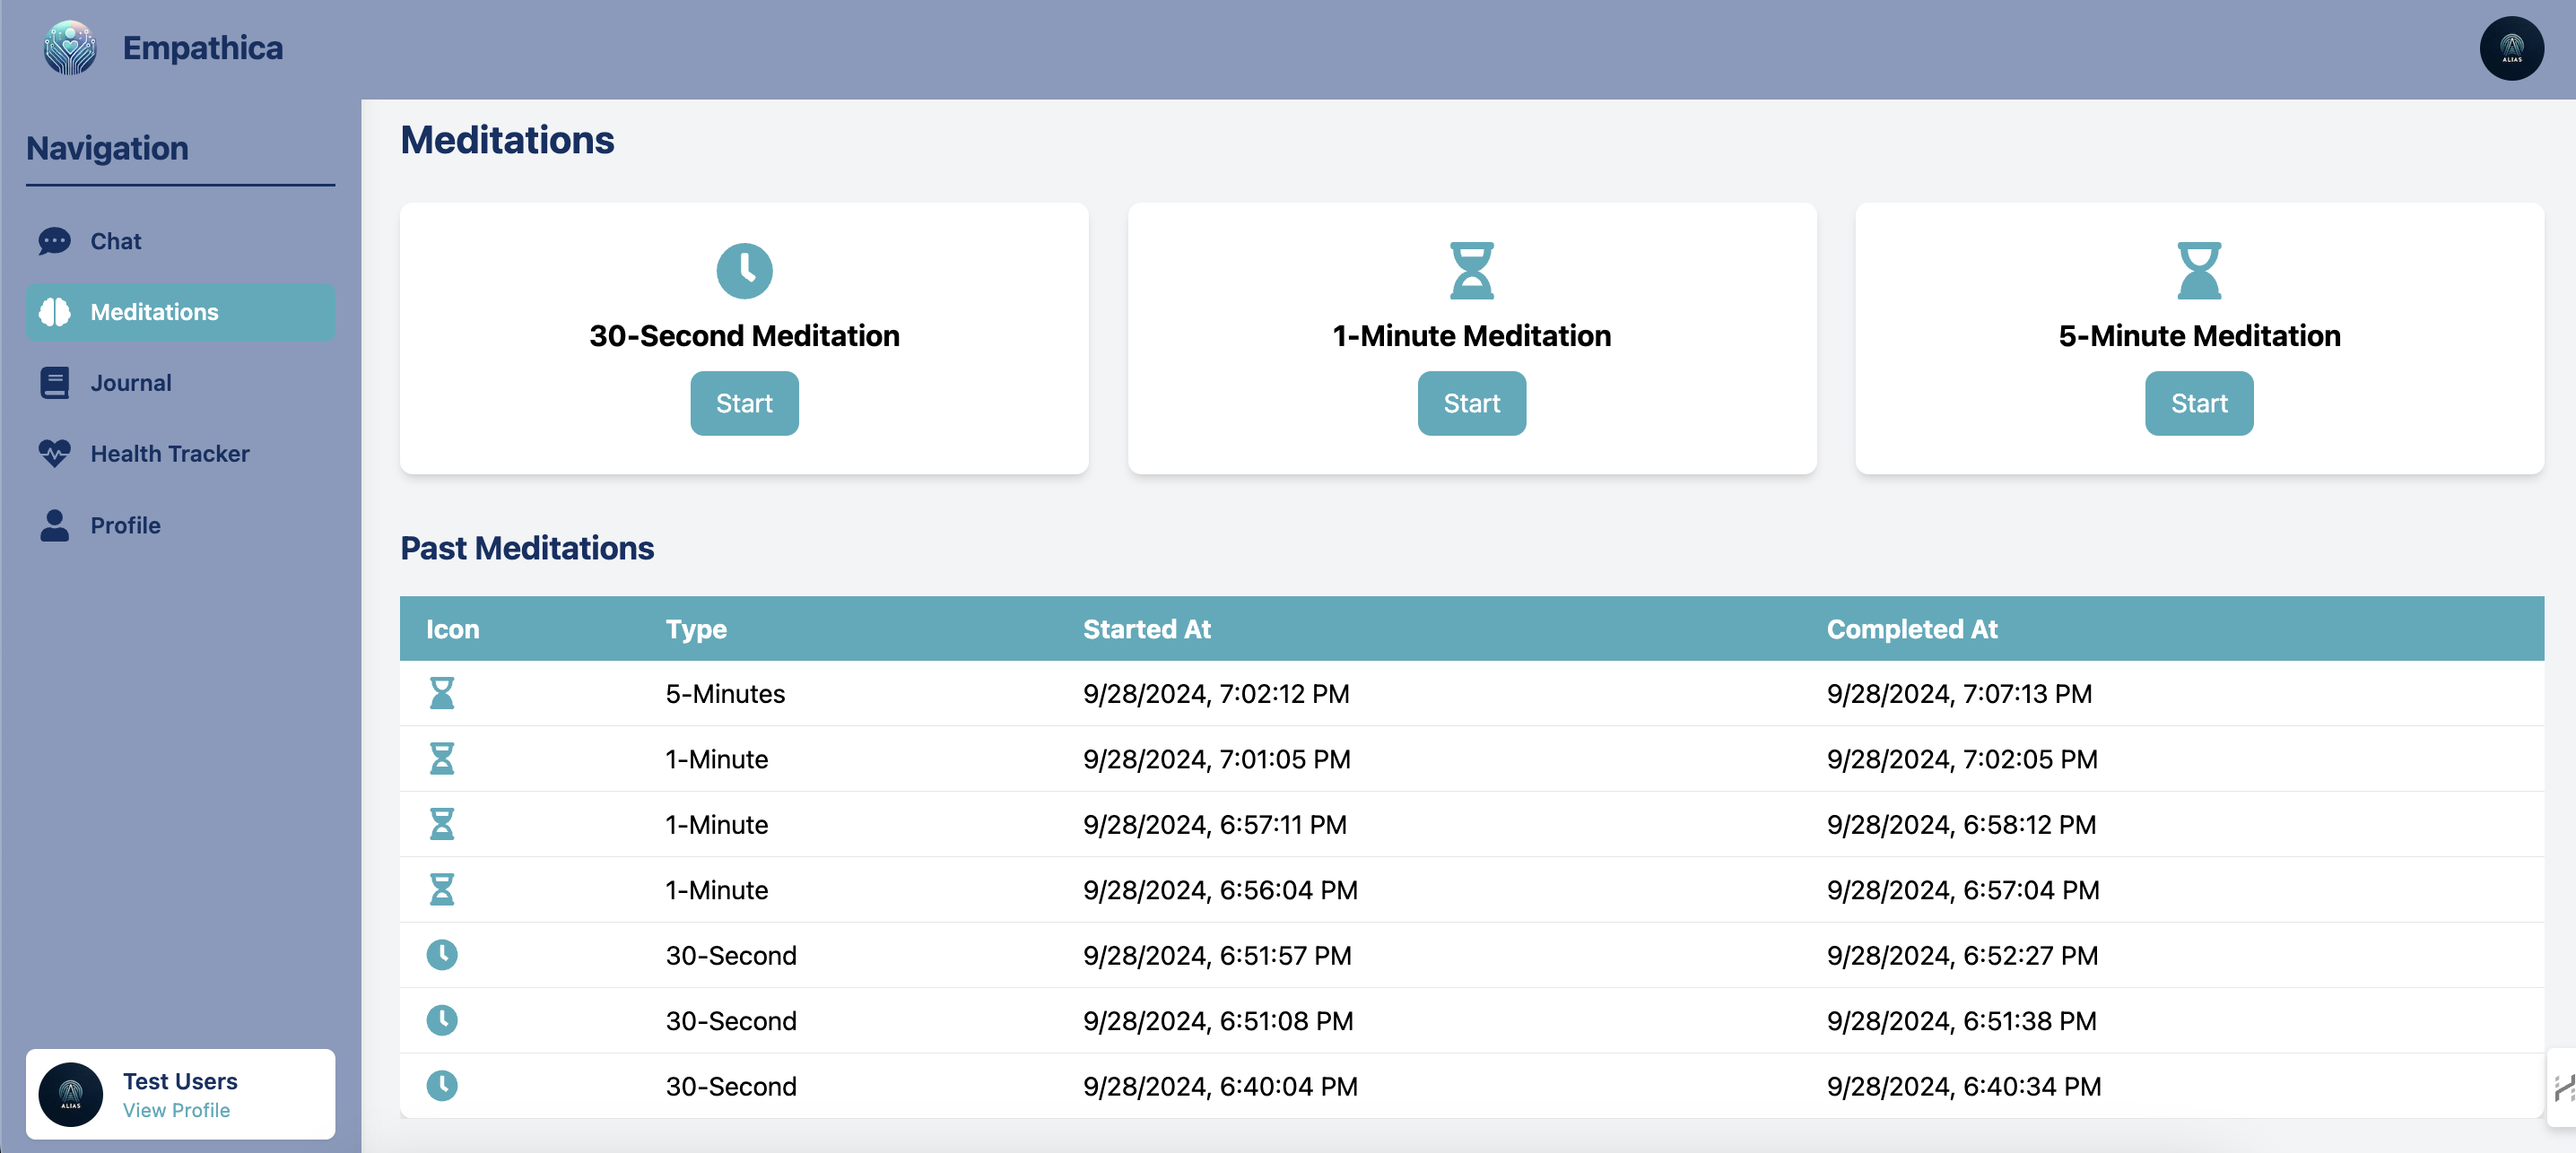Start the 5-Minute Meditation

click(x=2198, y=403)
